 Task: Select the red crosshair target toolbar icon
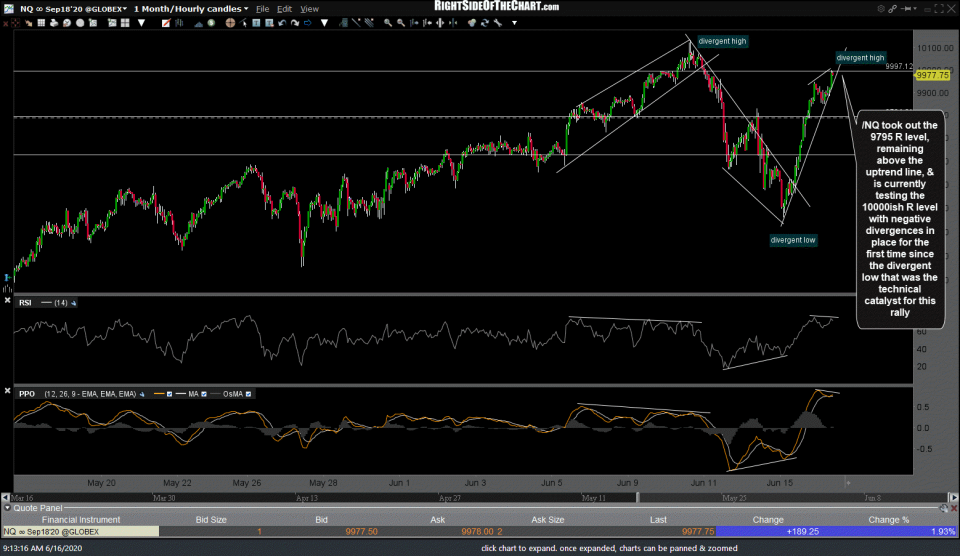[x=15, y=23]
